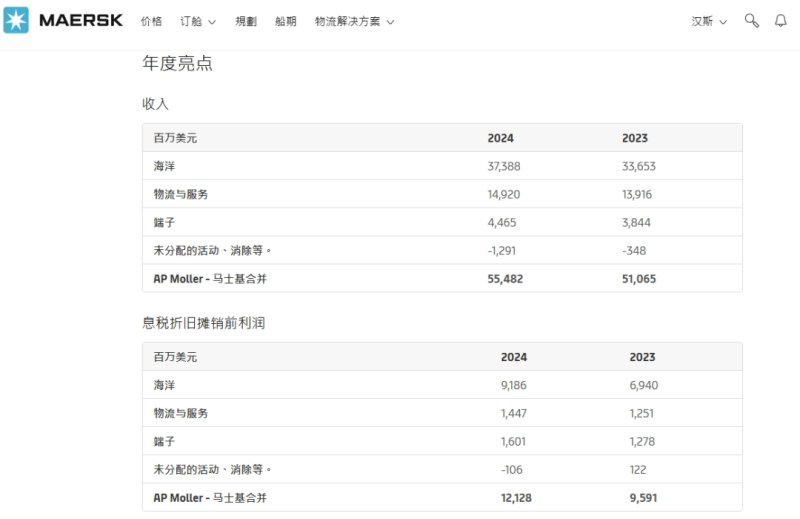Click the 14,920 logistics revenue cell
The height and width of the screenshot is (519, 800).
coord(504,194)
